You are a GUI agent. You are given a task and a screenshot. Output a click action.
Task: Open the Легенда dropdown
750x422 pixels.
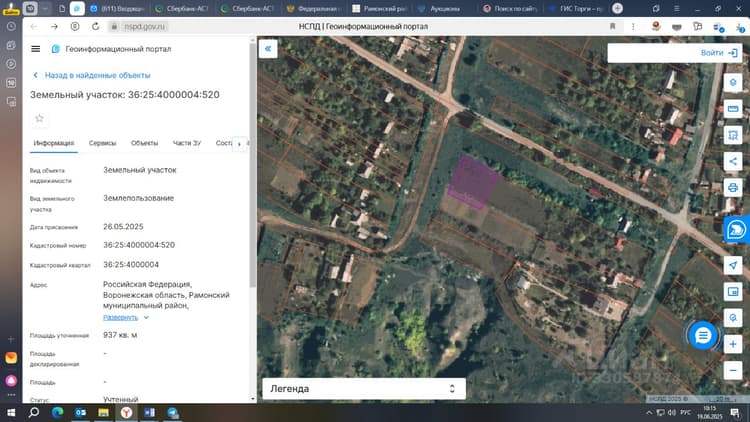[x=364, y=389]
